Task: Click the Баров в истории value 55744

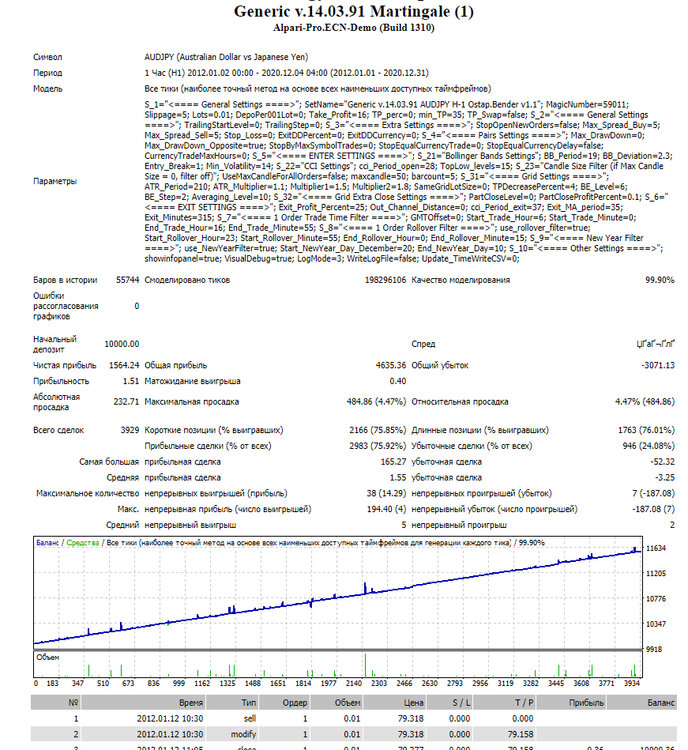Action: tap(128, 280)
